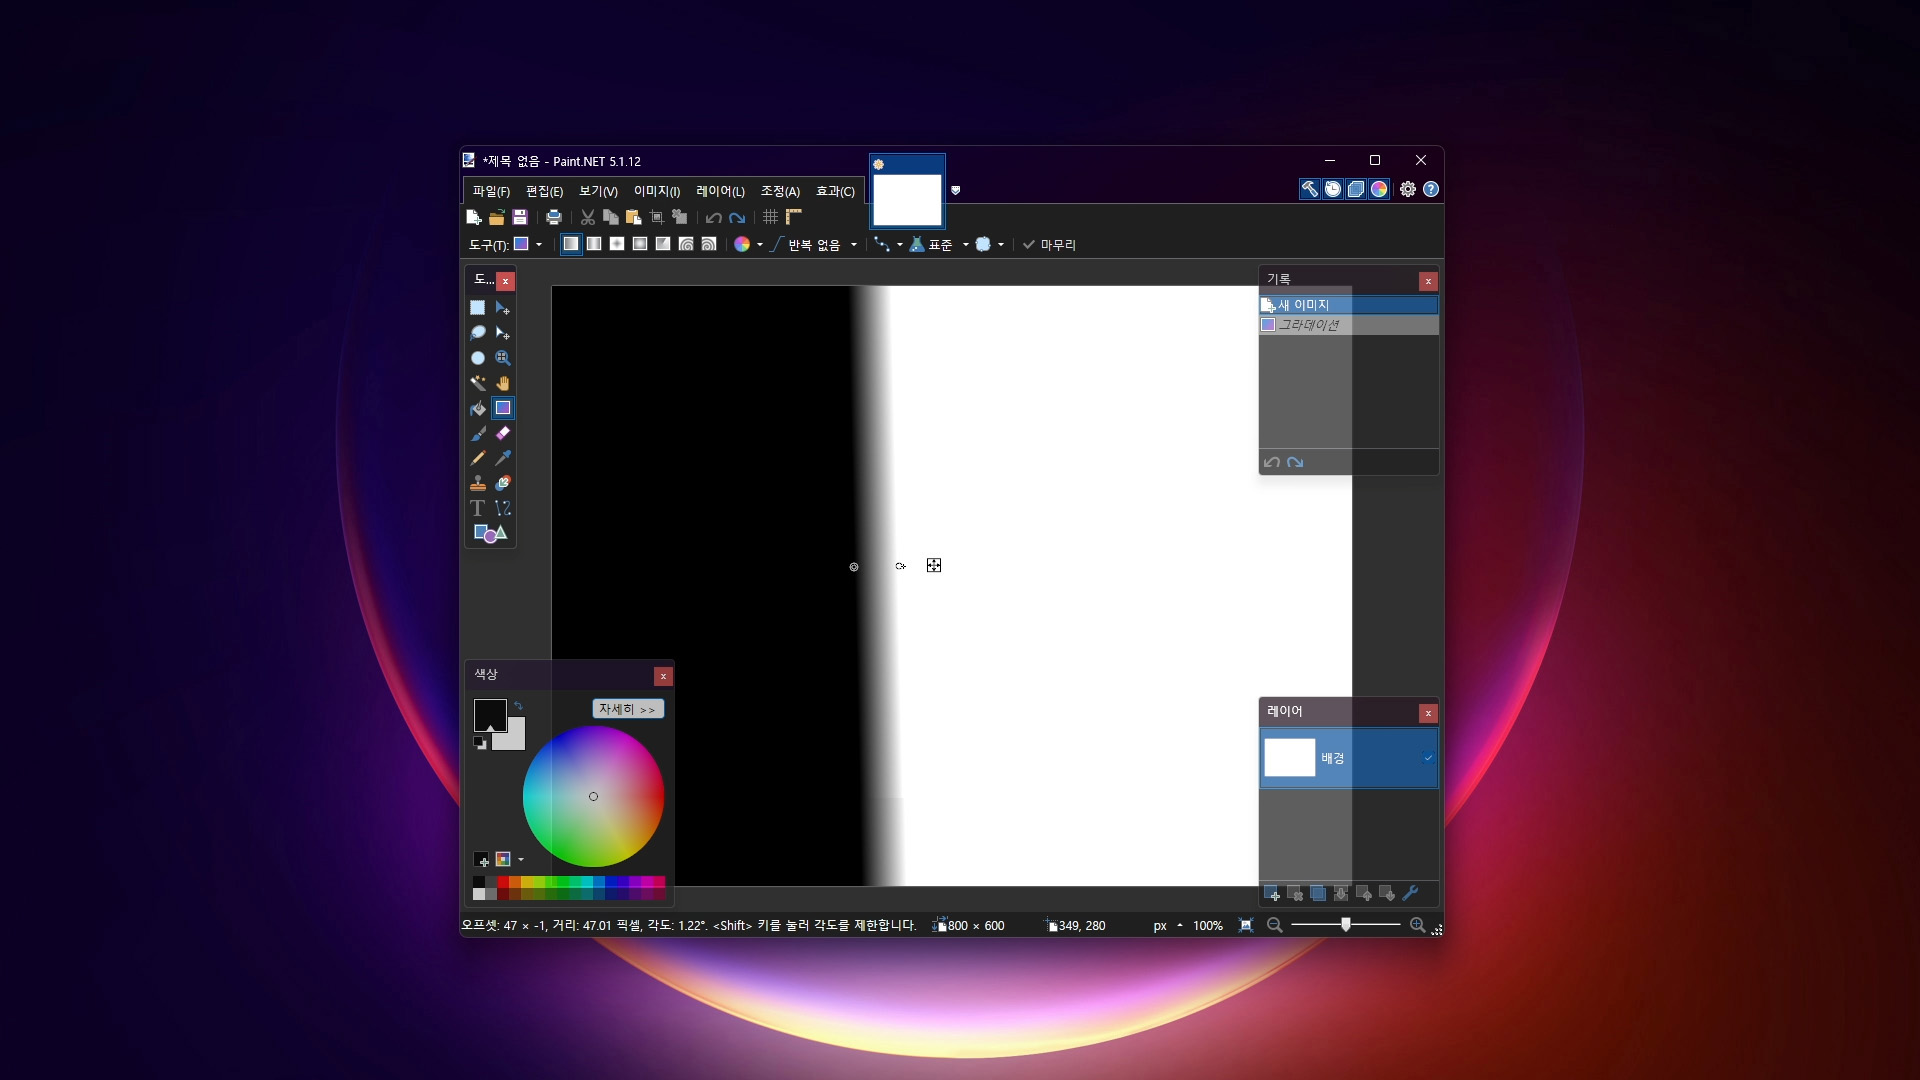The height and width of the screenshot is (1080, 1920).
Task: Toggle the rulers display
Action: [x=794, y=217]
